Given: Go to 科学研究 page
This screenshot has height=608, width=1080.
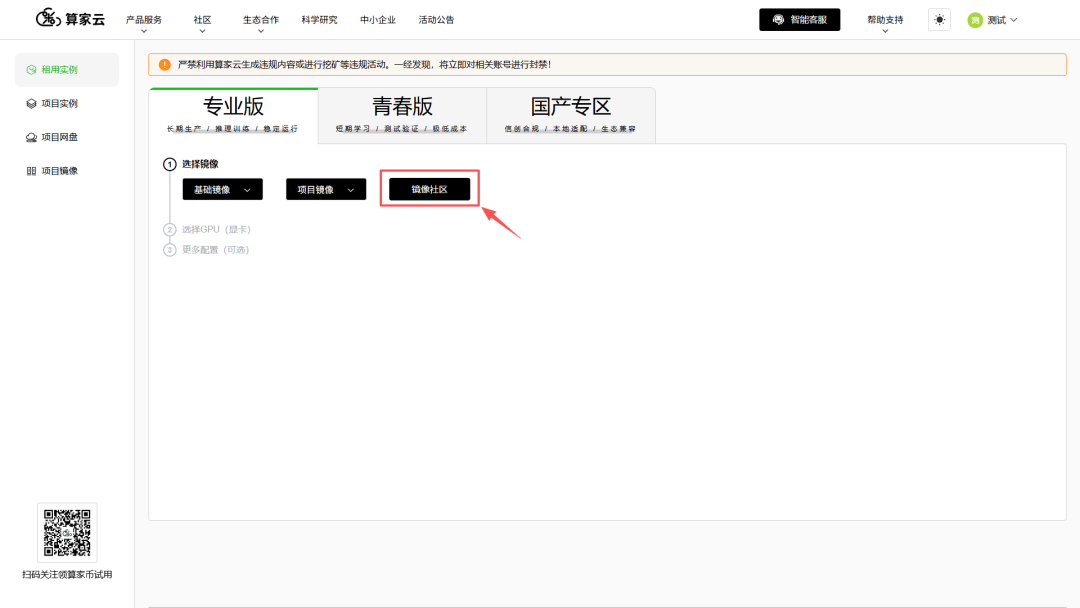Looking at the screenshot, I should (319, 20).
